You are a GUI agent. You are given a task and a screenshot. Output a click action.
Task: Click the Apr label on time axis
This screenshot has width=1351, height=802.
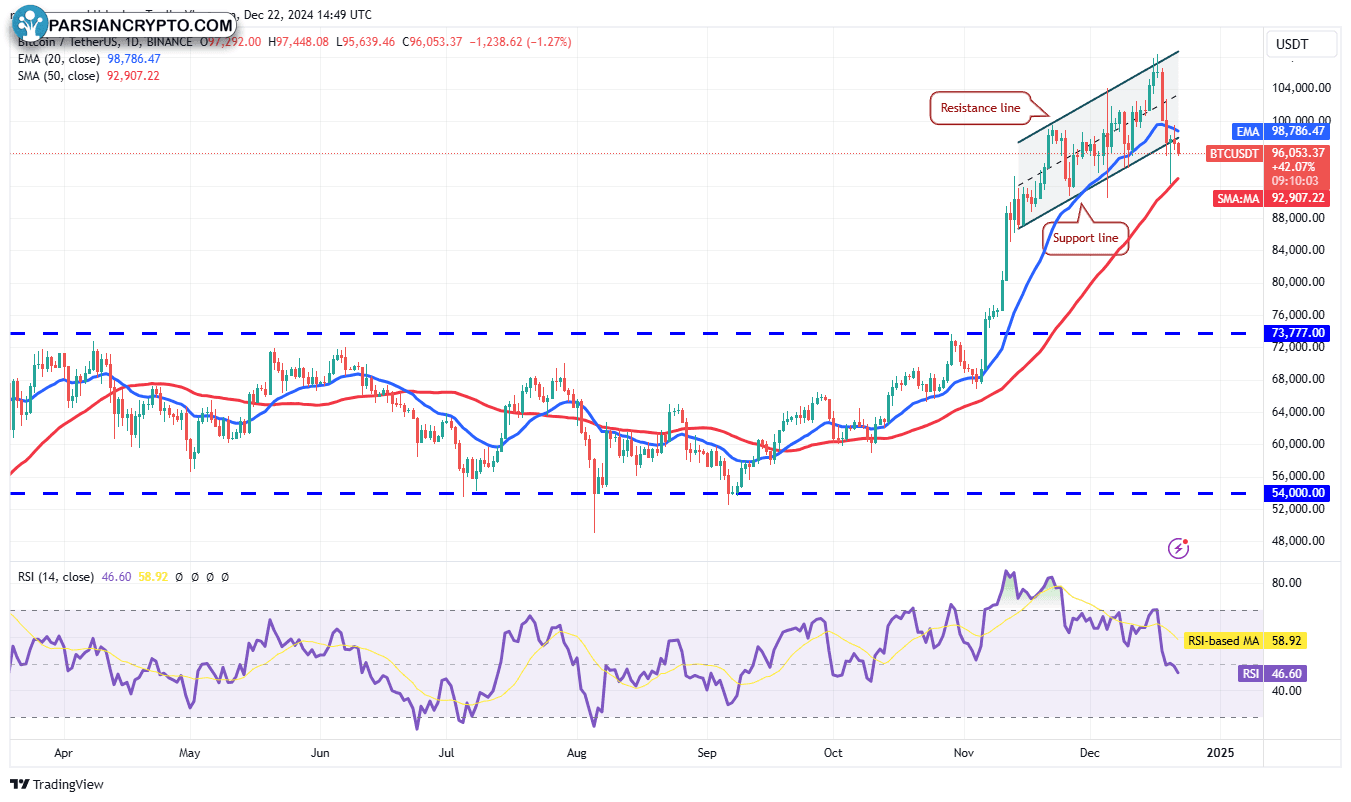tap(63, 751)
